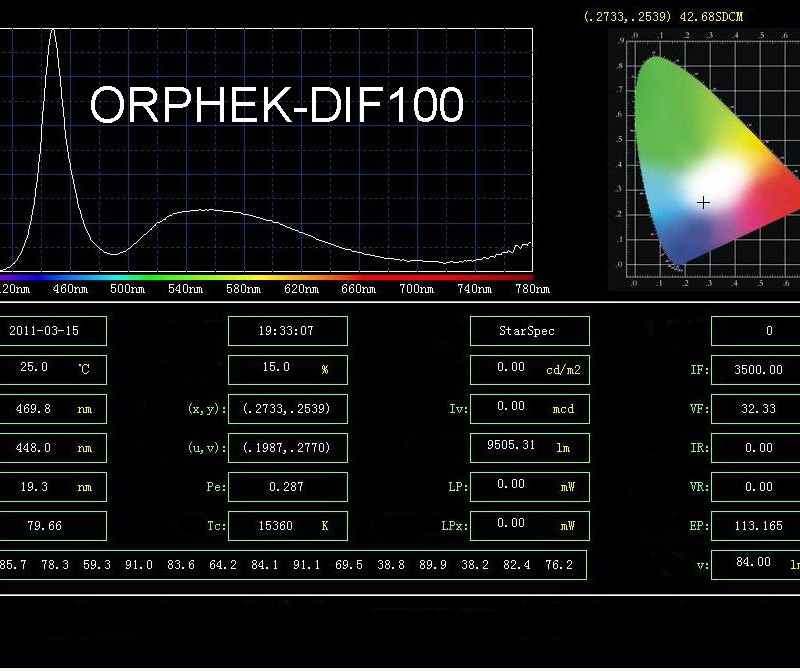This screenshot has height=671, width=800.
Task: Click the 580nm axis label
Action: [x=243, y=289]
